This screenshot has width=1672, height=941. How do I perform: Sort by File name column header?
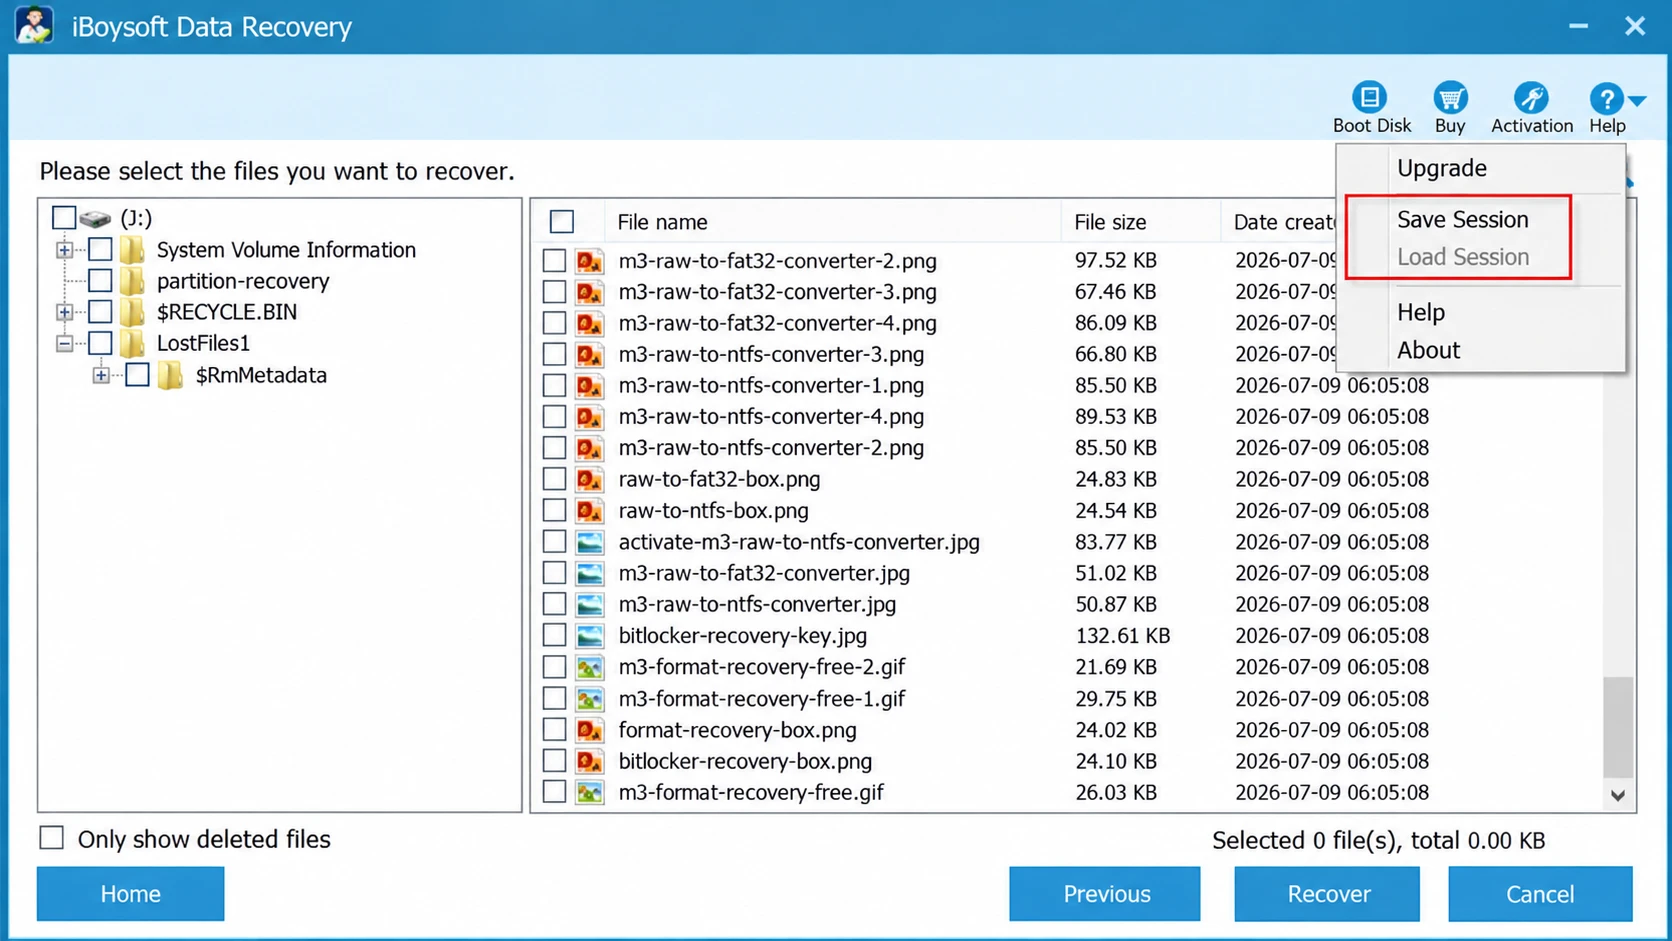click(662, 222)
